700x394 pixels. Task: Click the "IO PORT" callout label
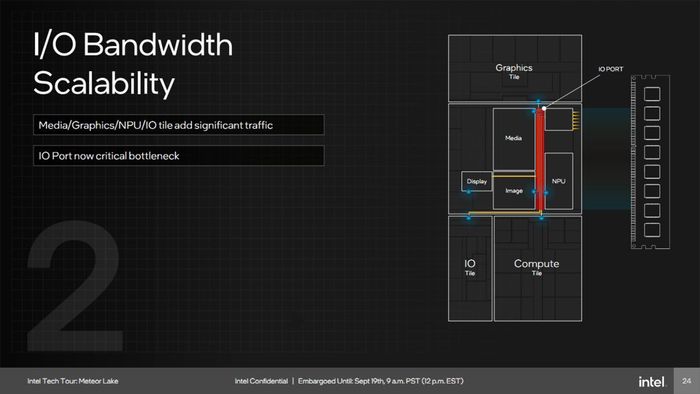pyautogui.click(x=611, y=69)
